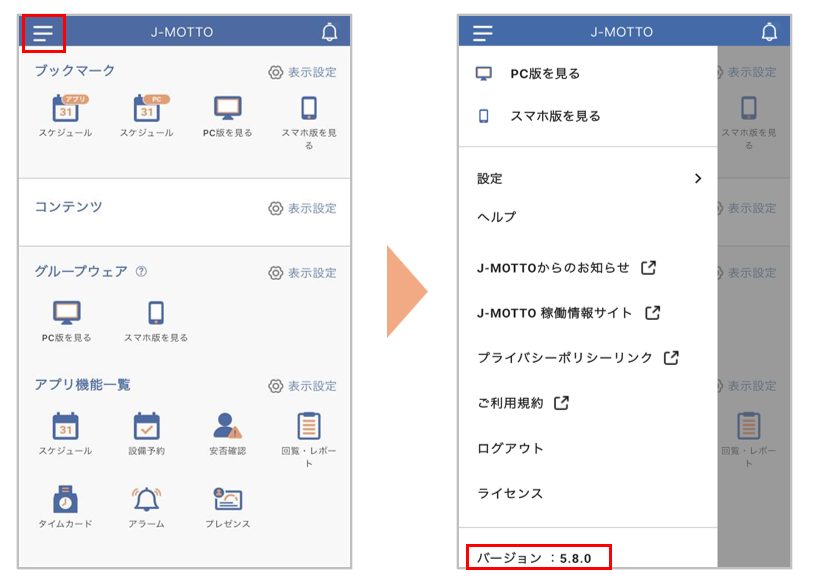
Task: Choose ライセンス from the side menu
Action: click(x=510, y=493)
